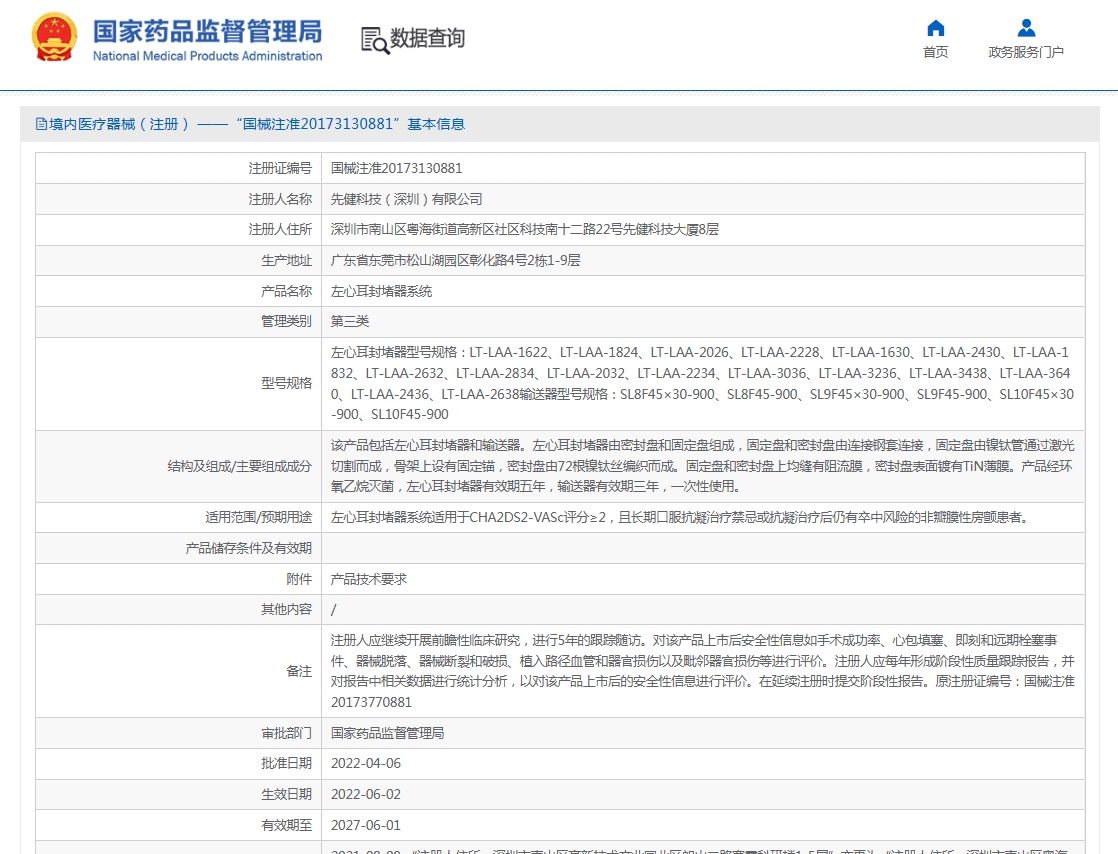
Task: Select the 2027-06-01 date
Action: pyautogui.click(x=366, y=825)
